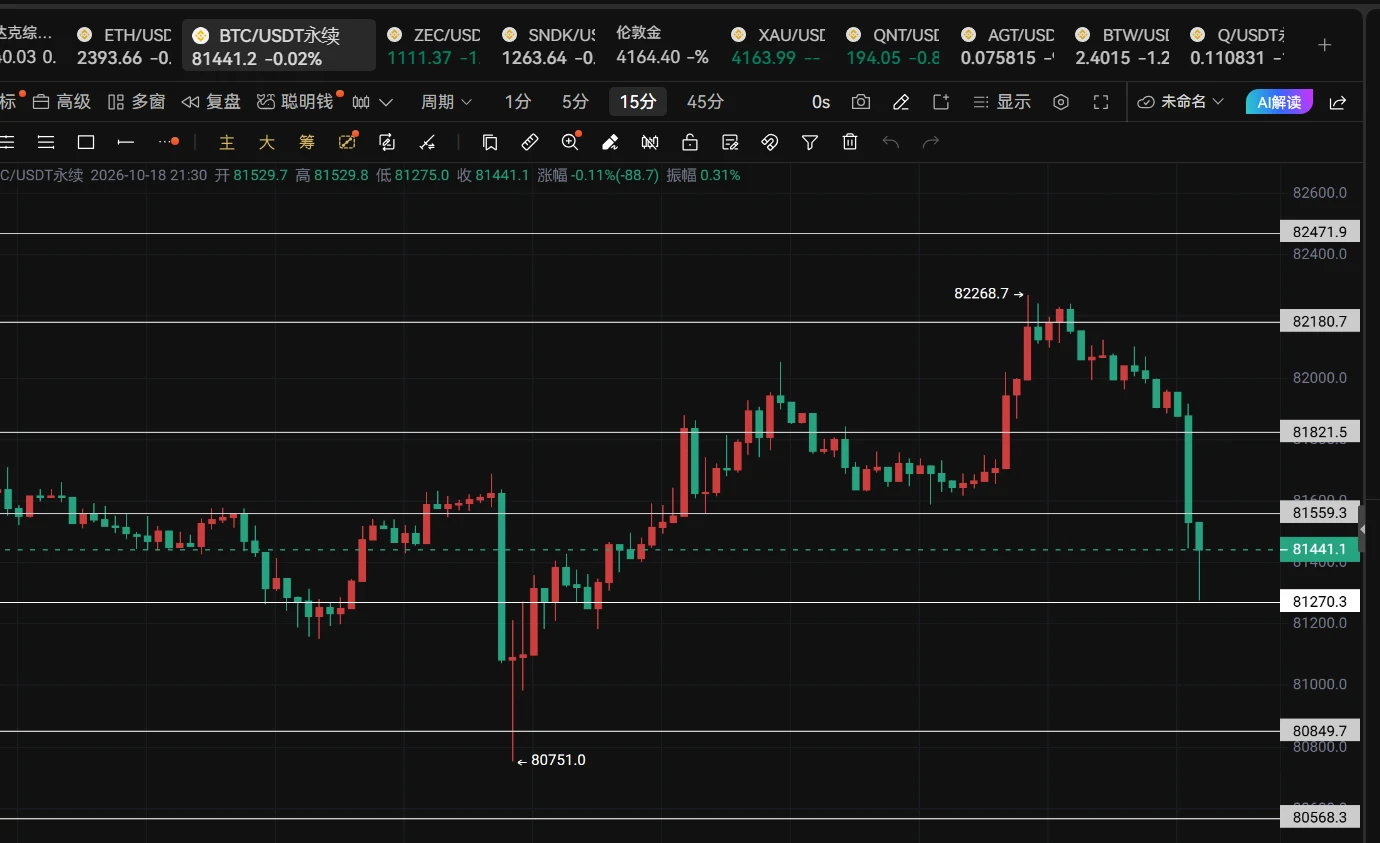Click the 81270.3 price line label

coord(1319,602)
